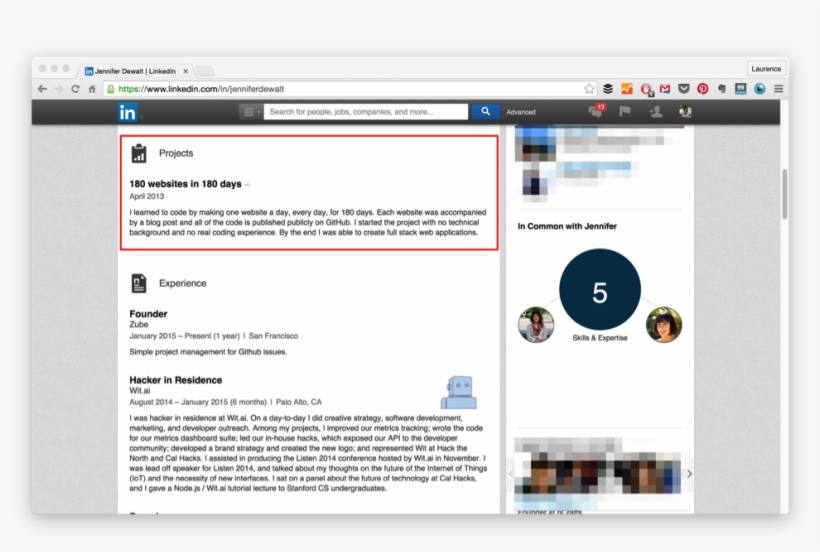
Task: Open the add connections person icon
Action: (655, 111)
